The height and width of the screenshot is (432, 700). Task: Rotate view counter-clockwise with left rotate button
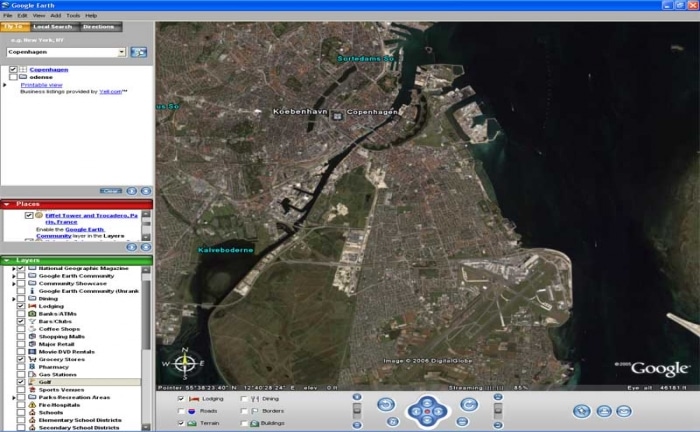pyautogui.click(x=386, y=403)
